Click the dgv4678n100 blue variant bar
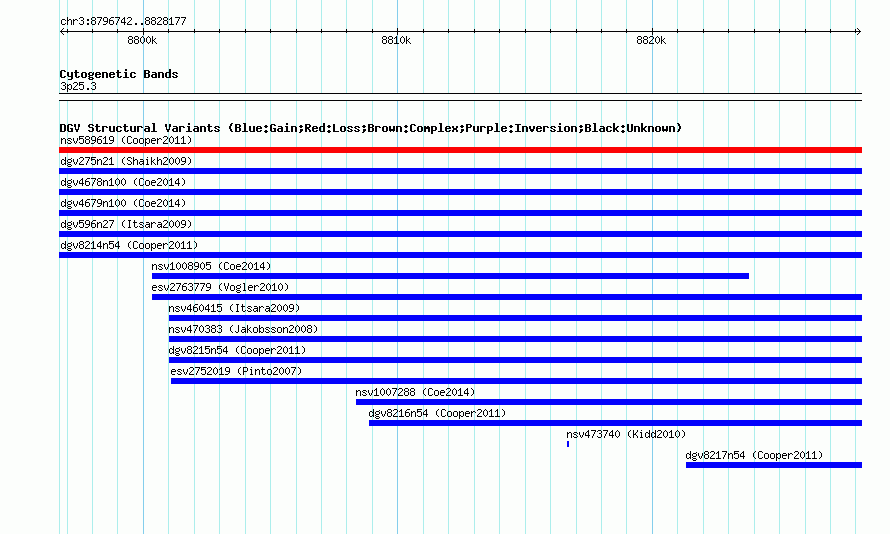 [460, 192]
